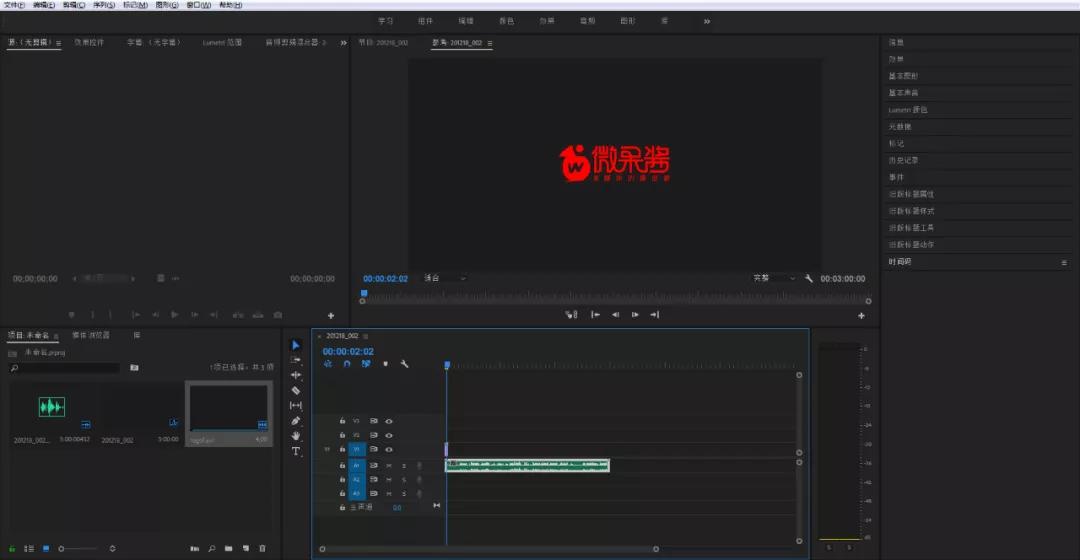Switch project panel to list view
This screenshot has width=1080, height=560.
[29, 548]
